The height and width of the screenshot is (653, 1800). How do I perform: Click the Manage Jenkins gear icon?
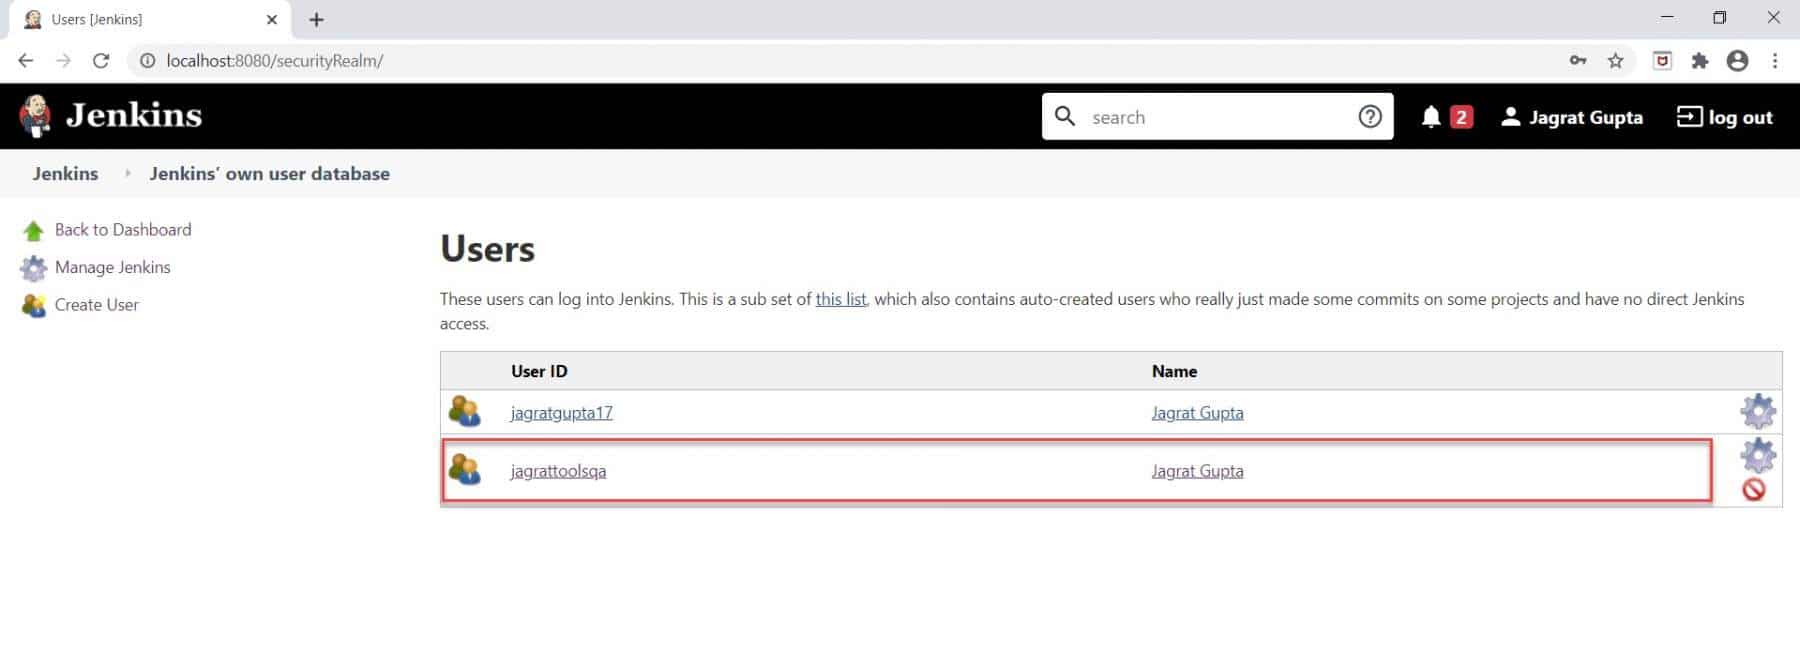click(x=33, y=268)
